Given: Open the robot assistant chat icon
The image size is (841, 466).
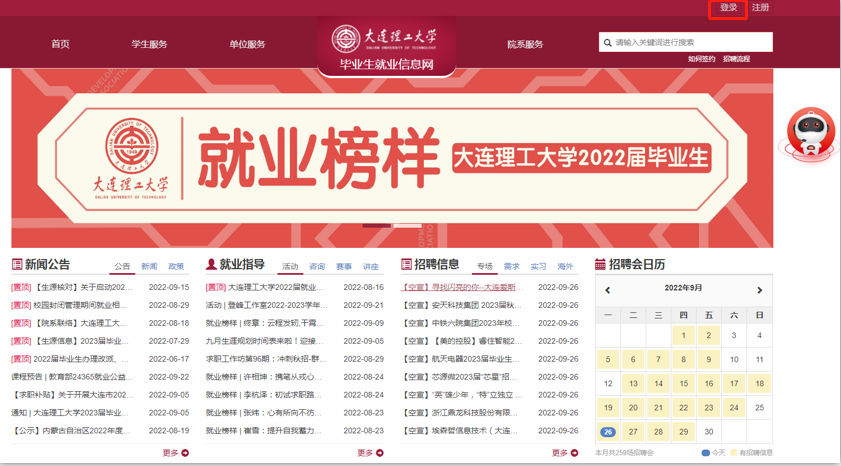Looking at the screenshot, I should click(x=809, y=133).
